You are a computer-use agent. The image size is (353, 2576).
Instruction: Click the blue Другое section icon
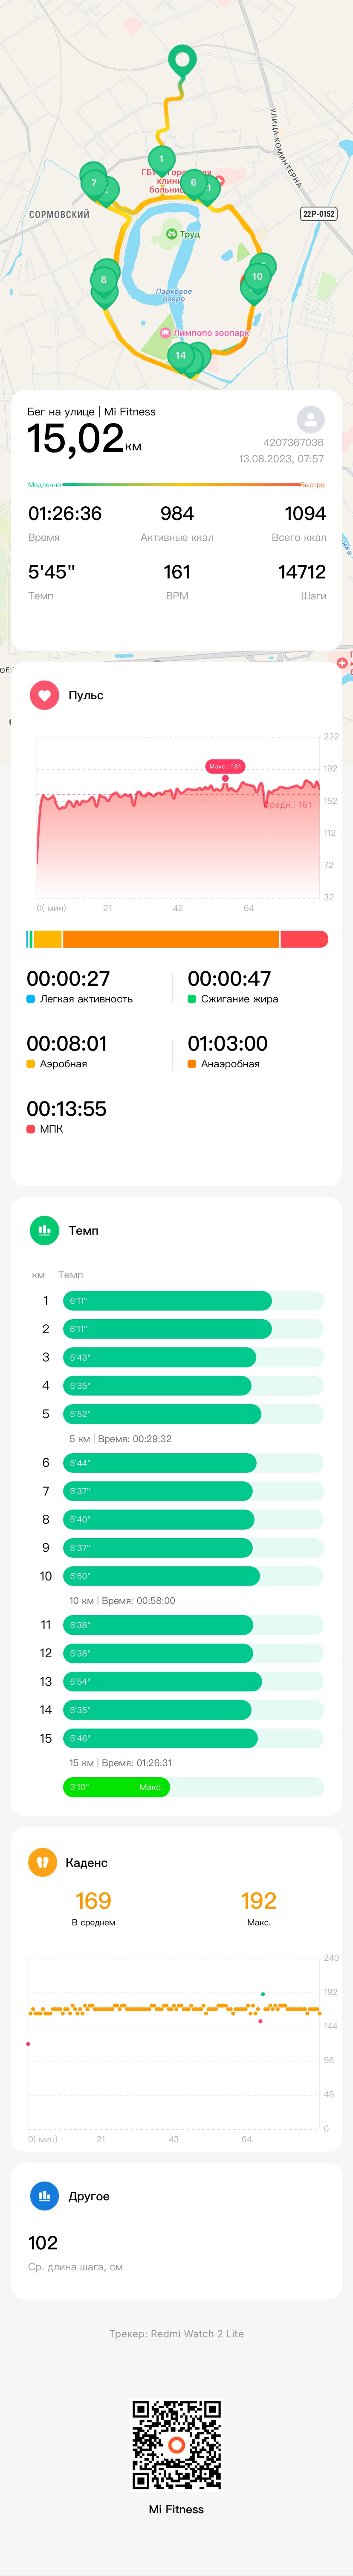tap(44, 2196)
